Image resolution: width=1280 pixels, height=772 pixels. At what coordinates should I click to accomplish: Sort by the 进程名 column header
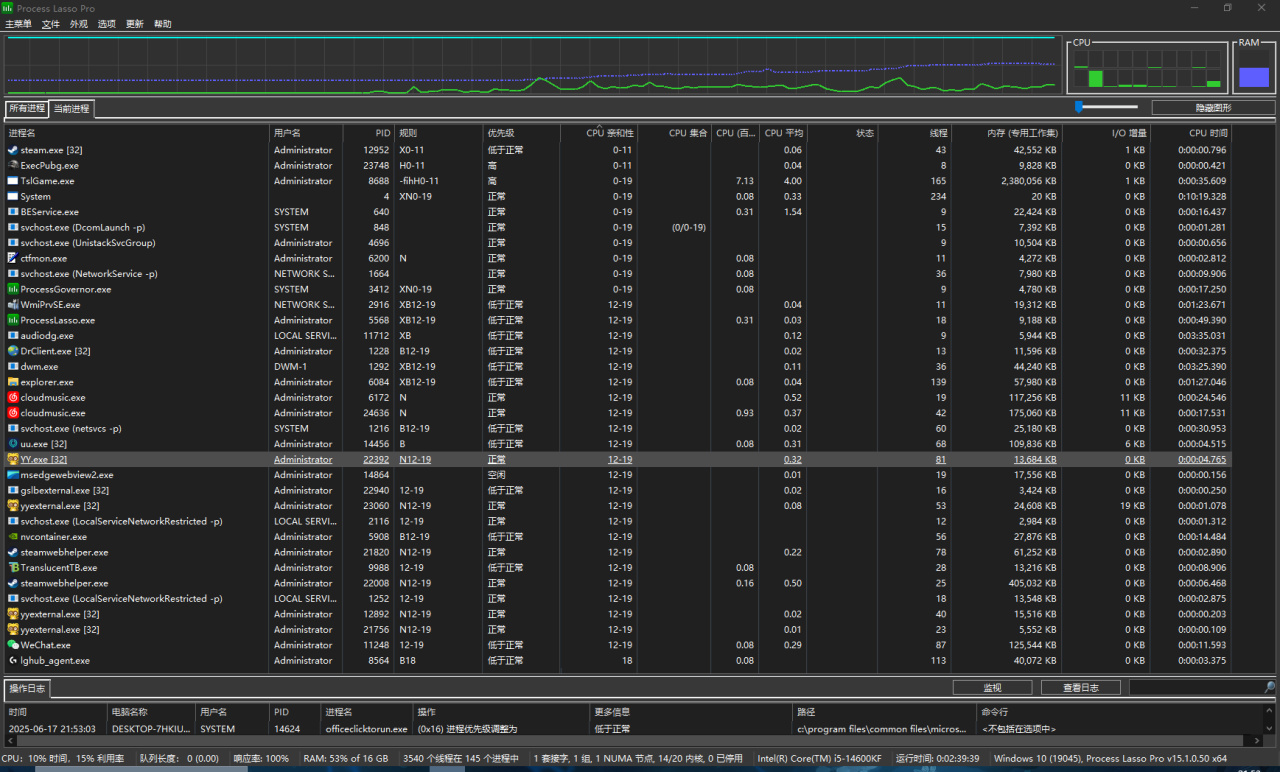tap(136, 133)
